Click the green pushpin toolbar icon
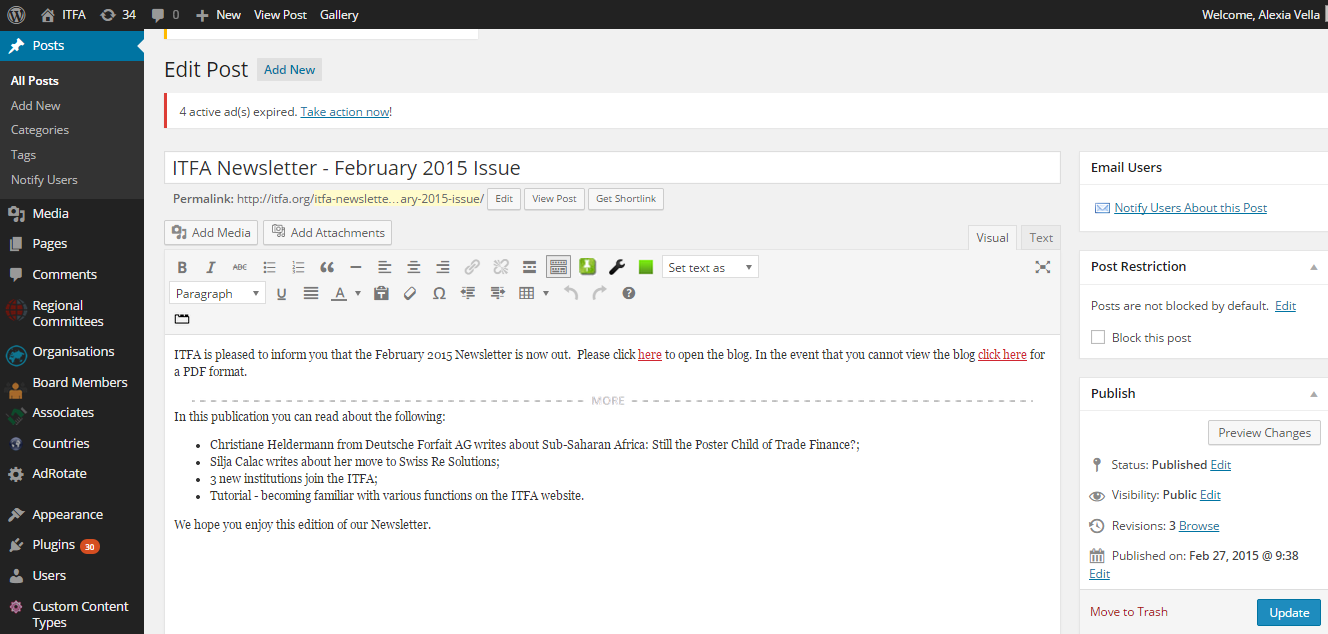Screen dimensions: 1328x634 click(x=588, y=267)
